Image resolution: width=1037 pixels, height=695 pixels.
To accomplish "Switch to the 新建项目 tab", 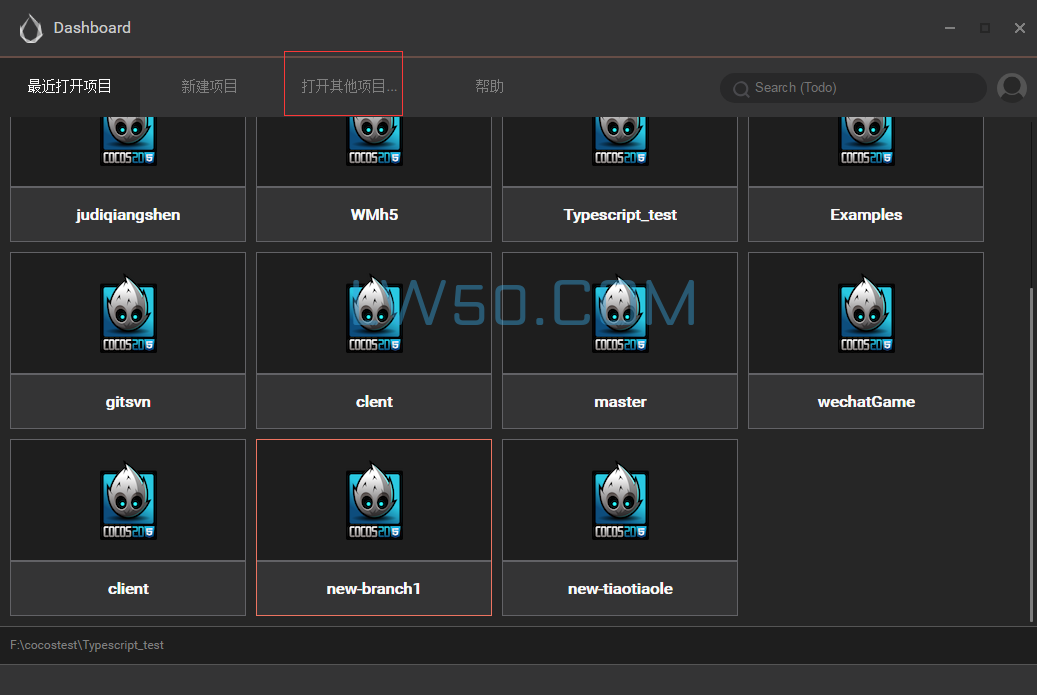I will pyautogui.click(x=209, y=87).
